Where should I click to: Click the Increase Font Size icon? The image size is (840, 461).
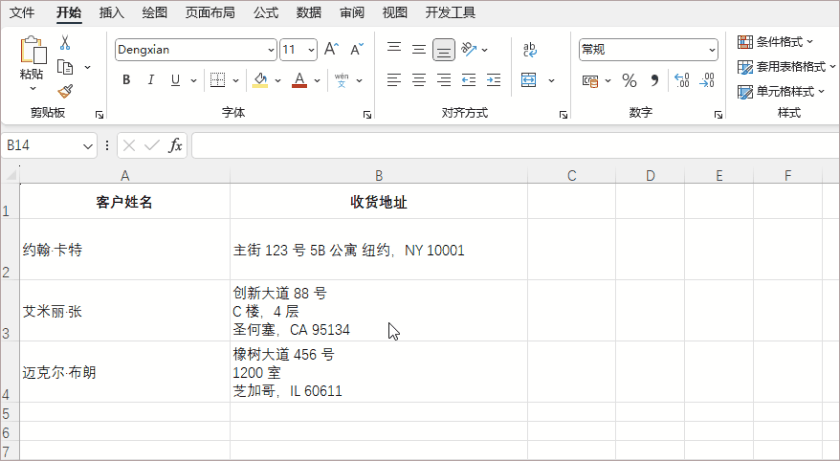tap(331, 49)
